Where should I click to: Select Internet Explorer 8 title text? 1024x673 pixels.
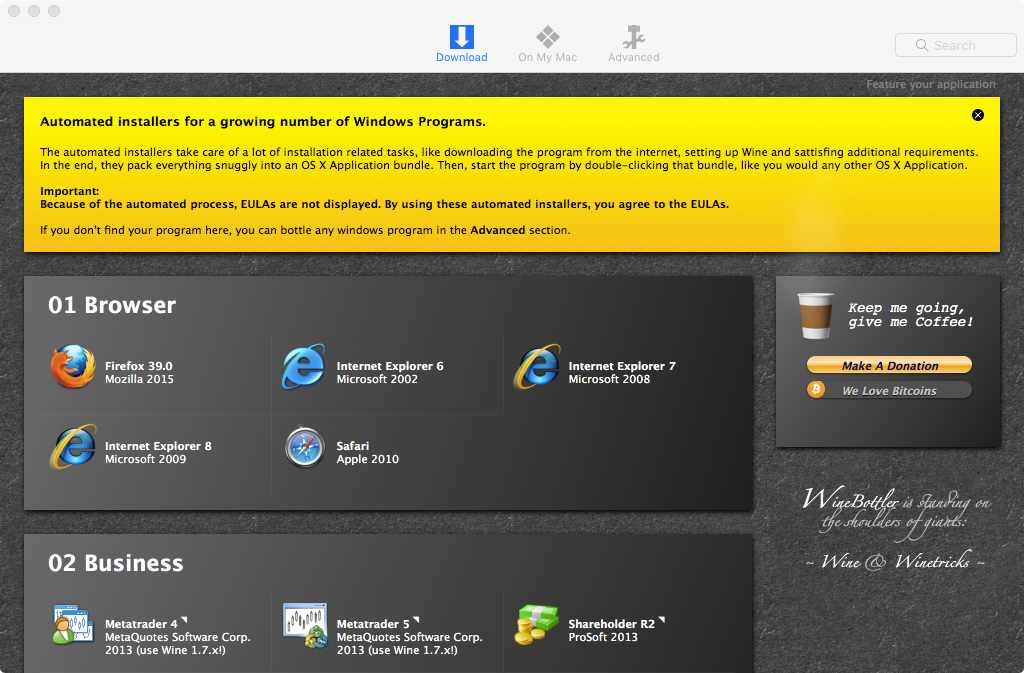pyautogui.click(x=158, y=446)
